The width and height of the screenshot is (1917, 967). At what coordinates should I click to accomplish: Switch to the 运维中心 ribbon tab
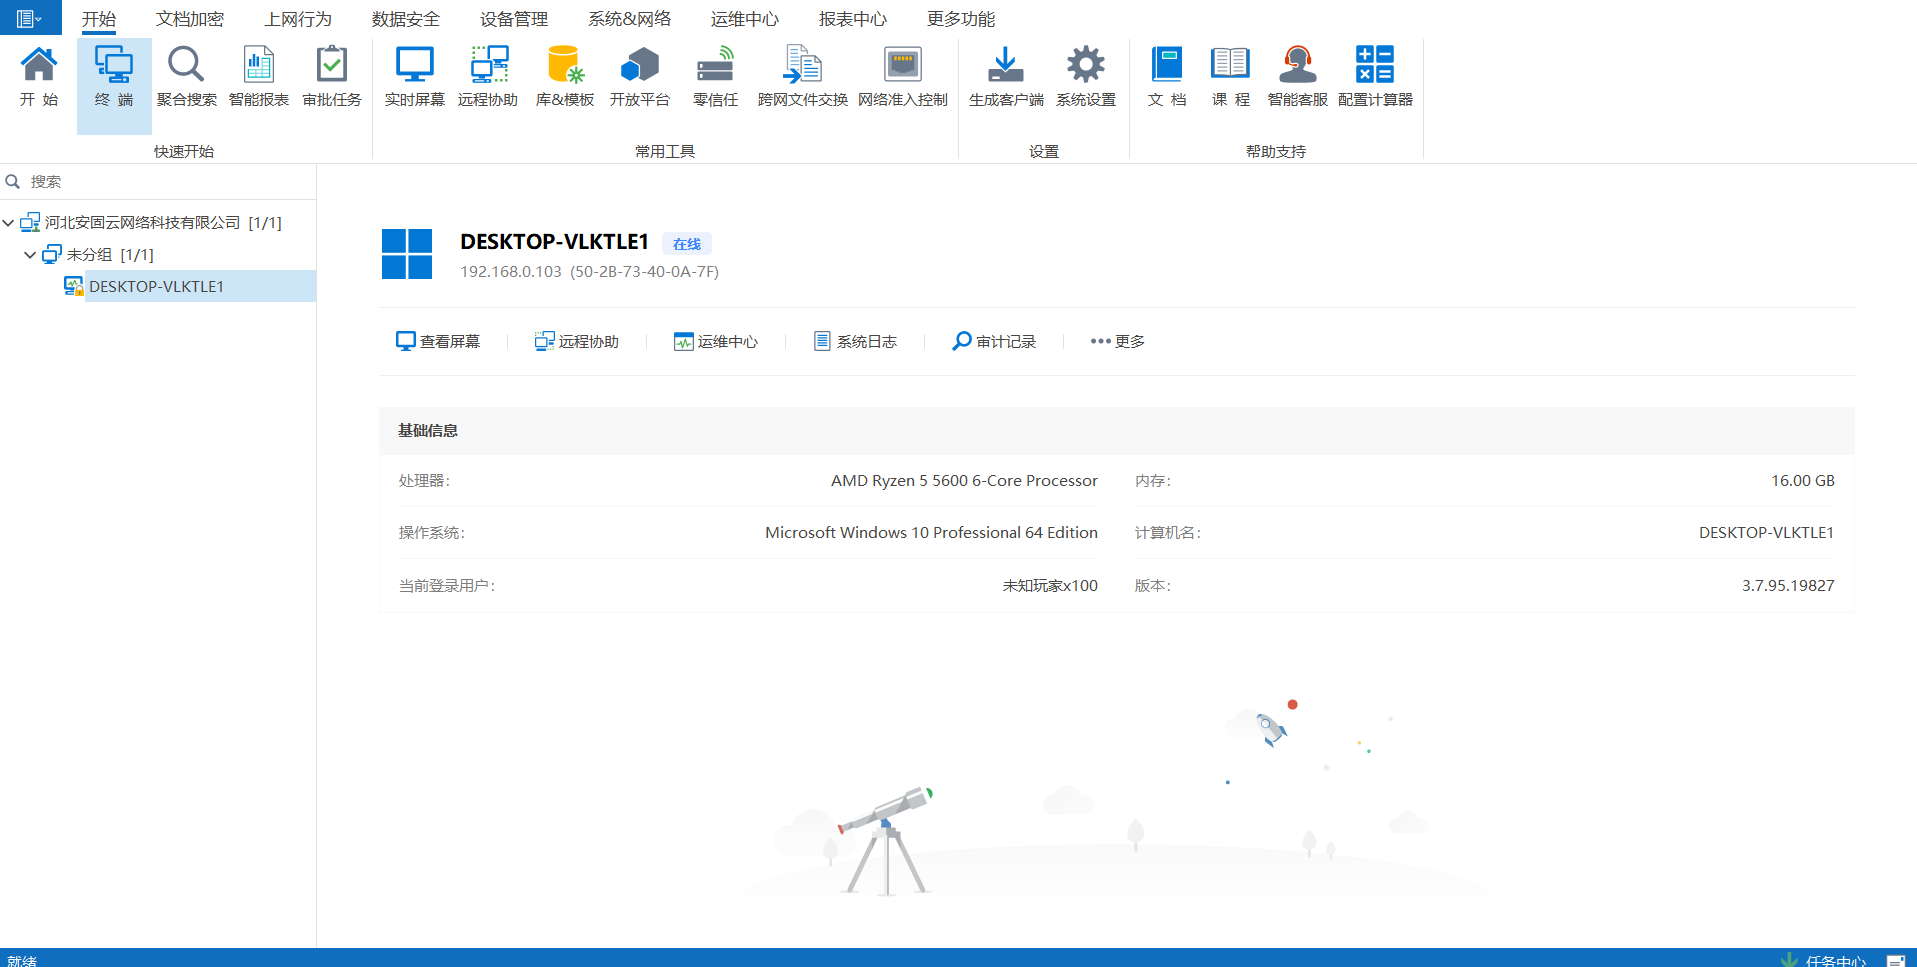[x=744, y=19]
